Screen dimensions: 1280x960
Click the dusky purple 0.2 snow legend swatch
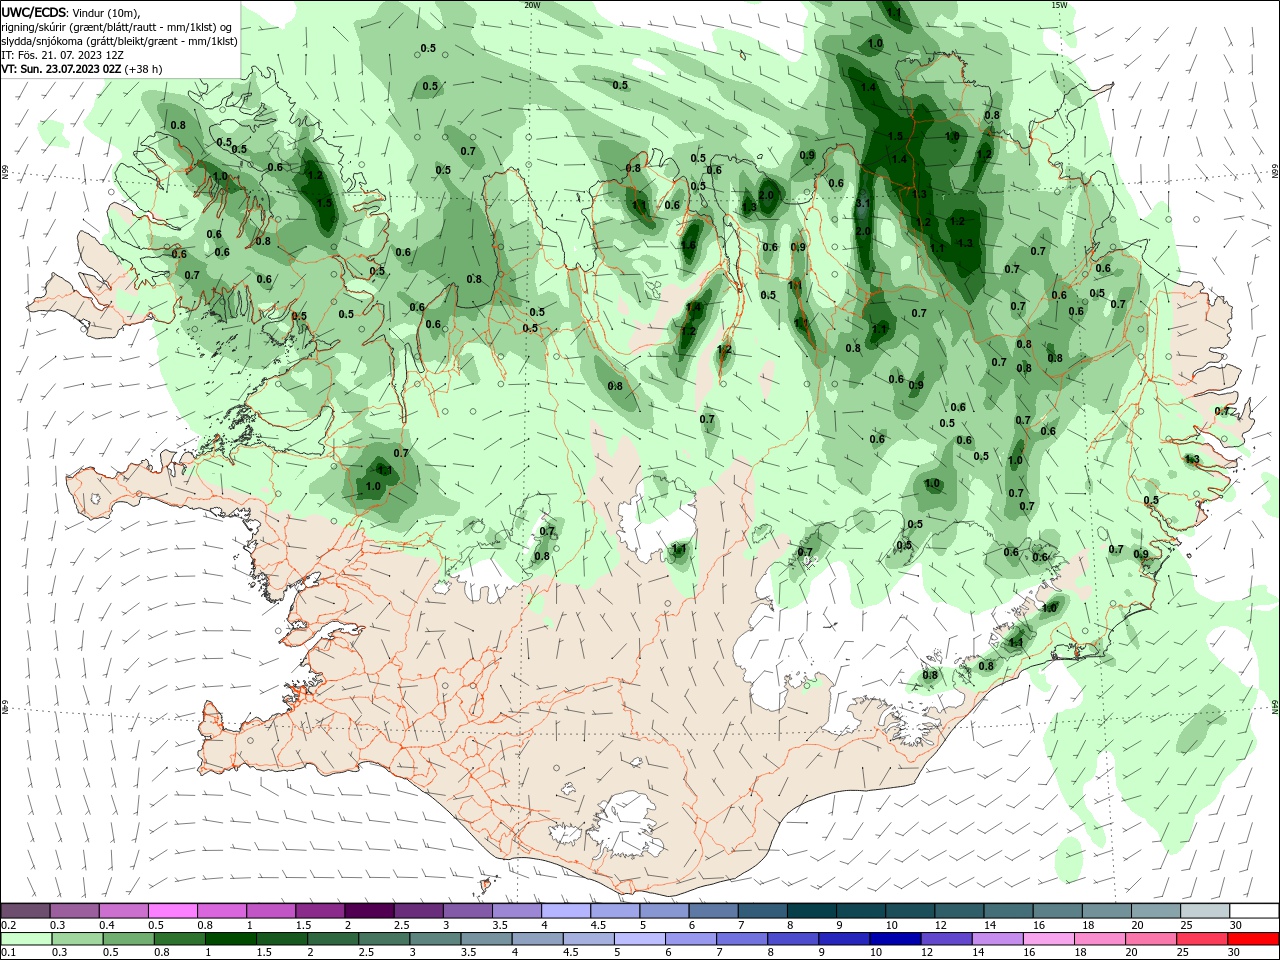(x=25, y=911)
